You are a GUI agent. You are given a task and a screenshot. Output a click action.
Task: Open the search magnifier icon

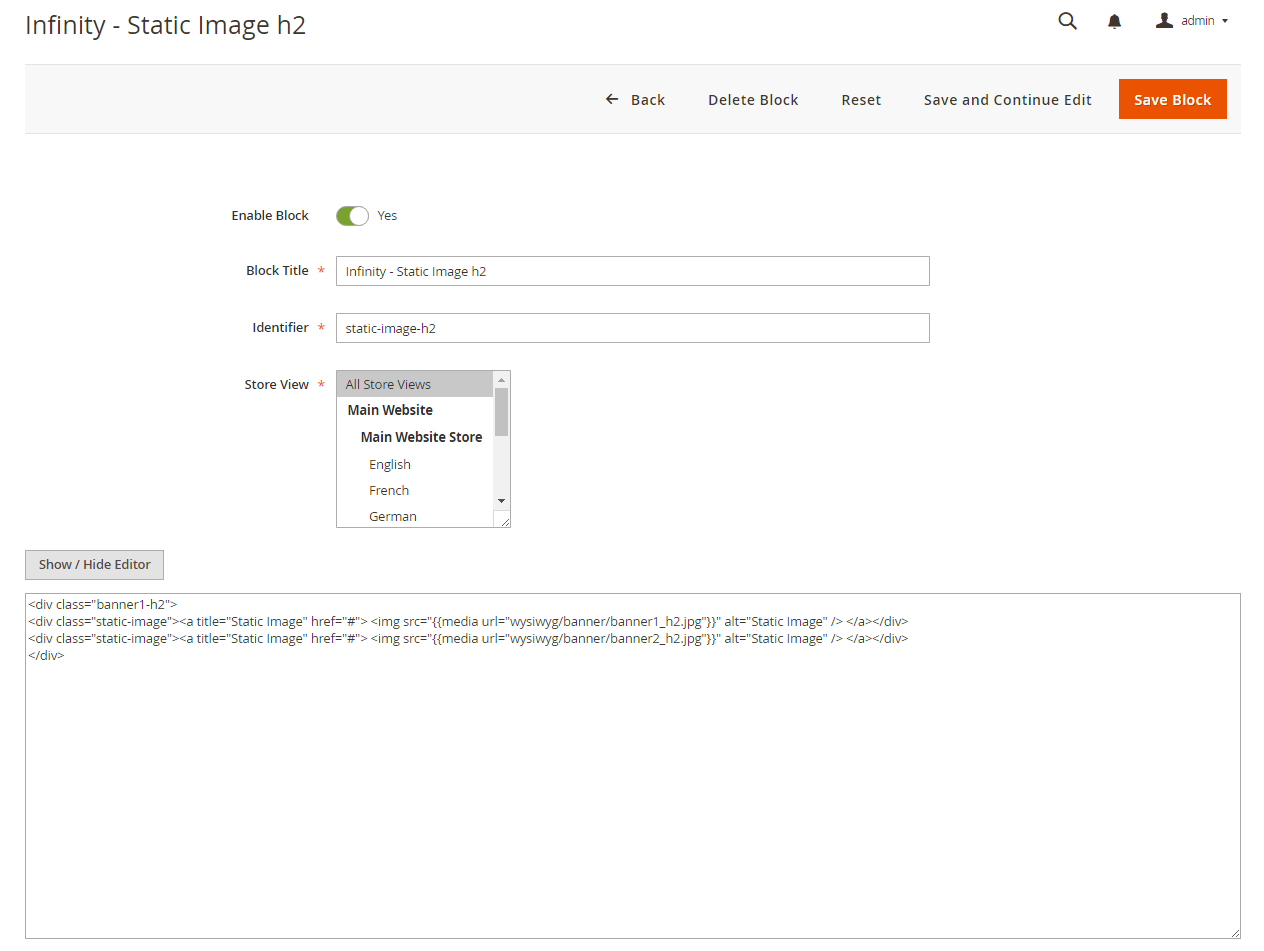click(x=1067, y=21)
